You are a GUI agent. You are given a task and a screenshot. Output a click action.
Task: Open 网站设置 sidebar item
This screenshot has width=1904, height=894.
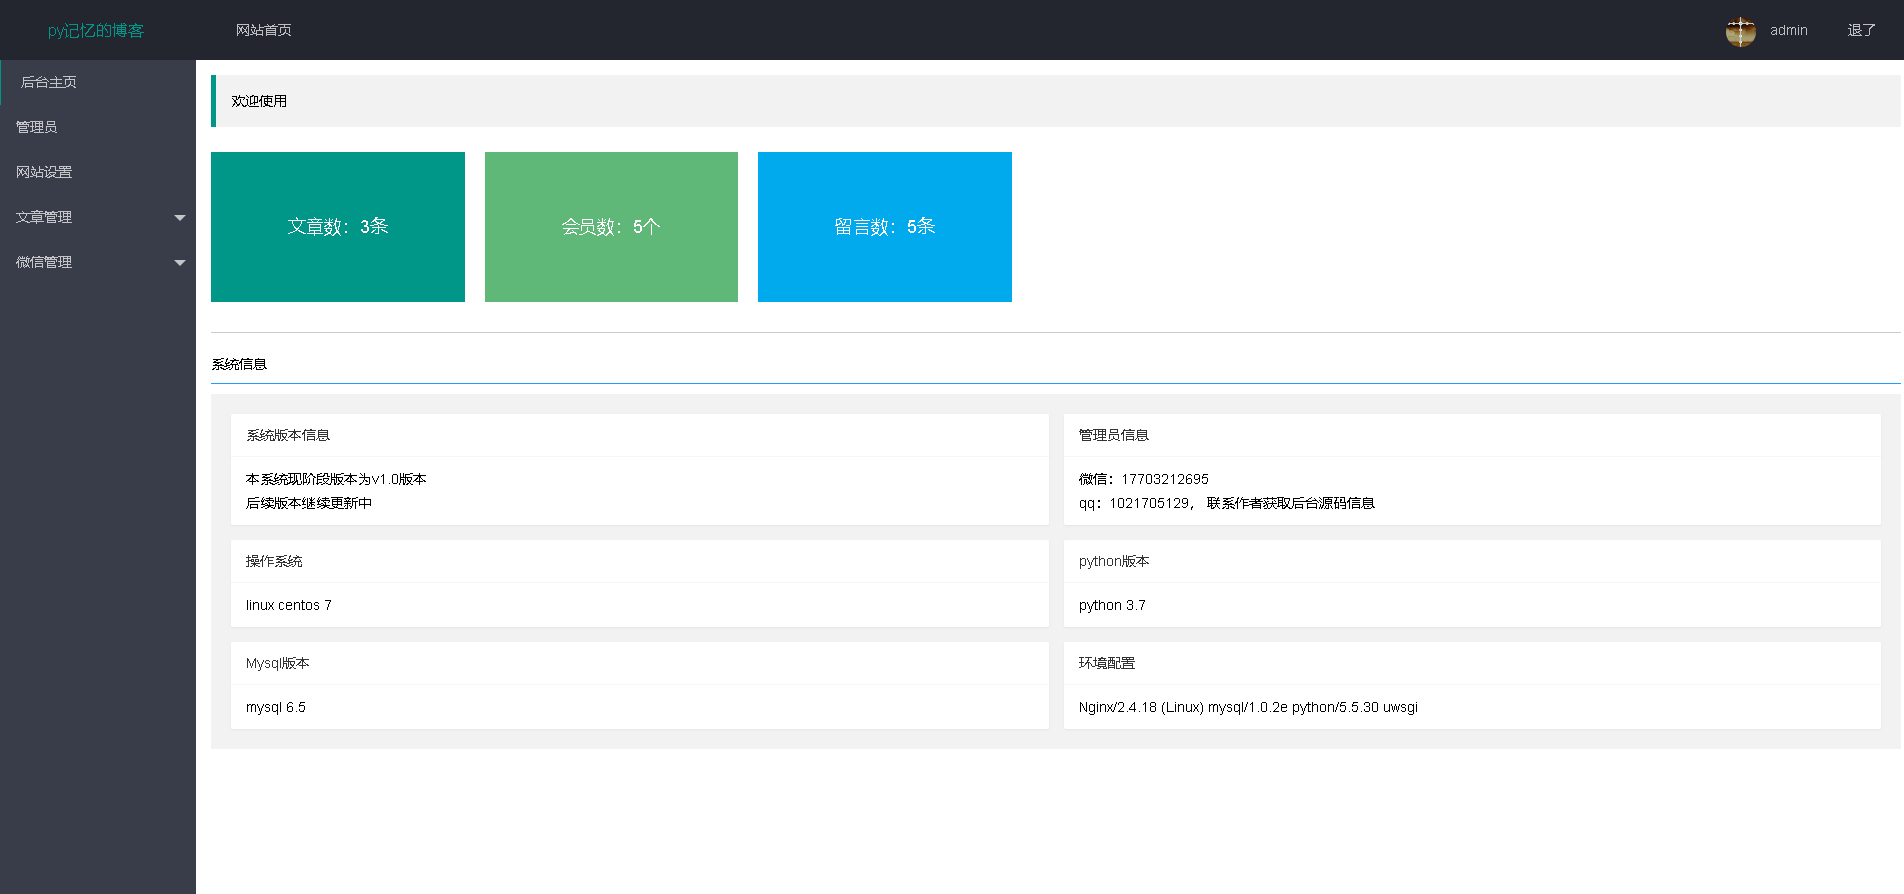click(x=98, y=172)
